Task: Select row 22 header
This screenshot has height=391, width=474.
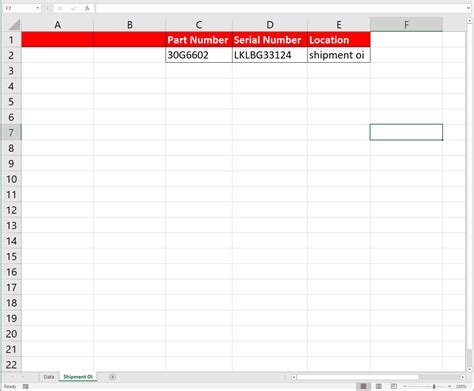Action: pos(11,365)
